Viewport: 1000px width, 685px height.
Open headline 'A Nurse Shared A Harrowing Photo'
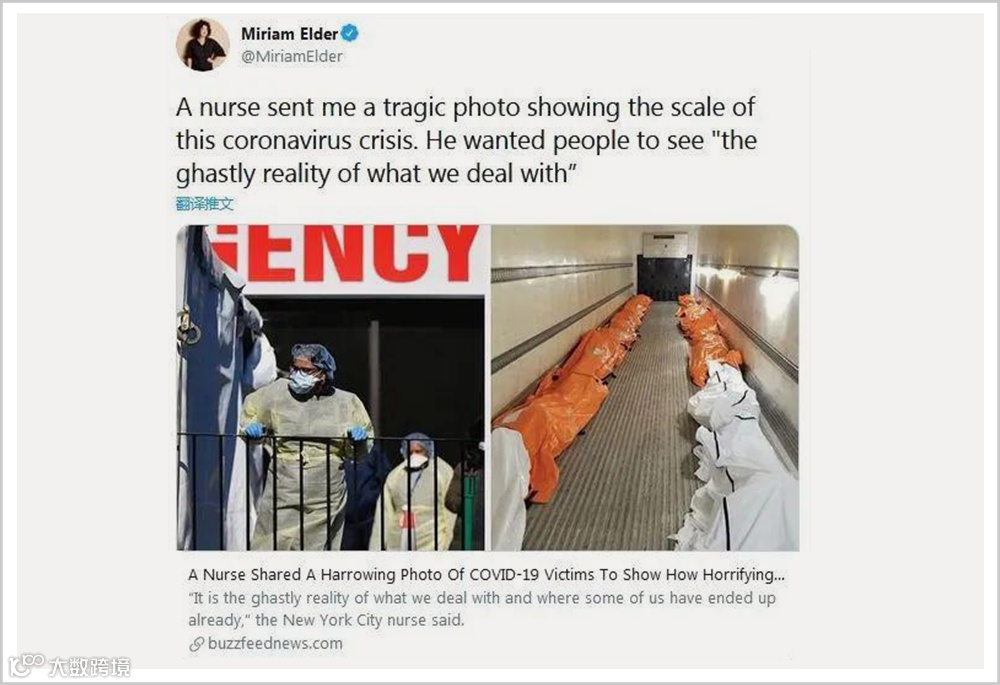click(x=487, y=575)
